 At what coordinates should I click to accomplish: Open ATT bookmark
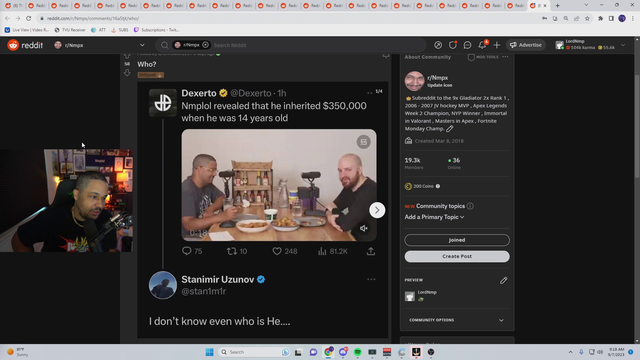(x=98, y=30)
